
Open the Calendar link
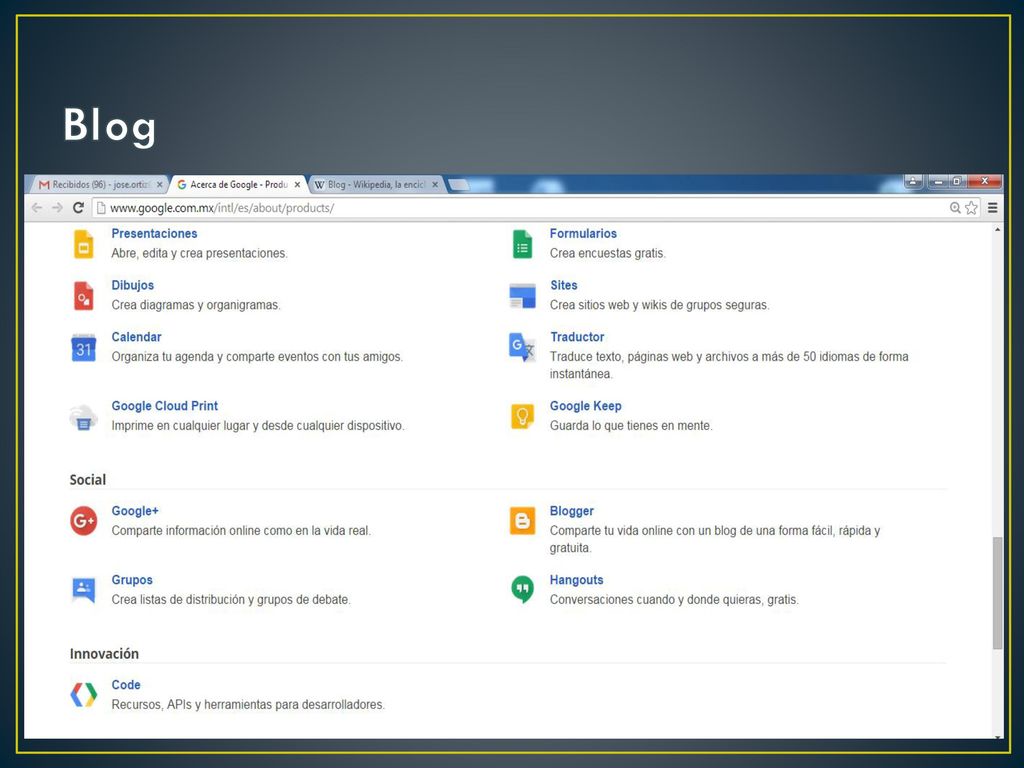(136, 337)
